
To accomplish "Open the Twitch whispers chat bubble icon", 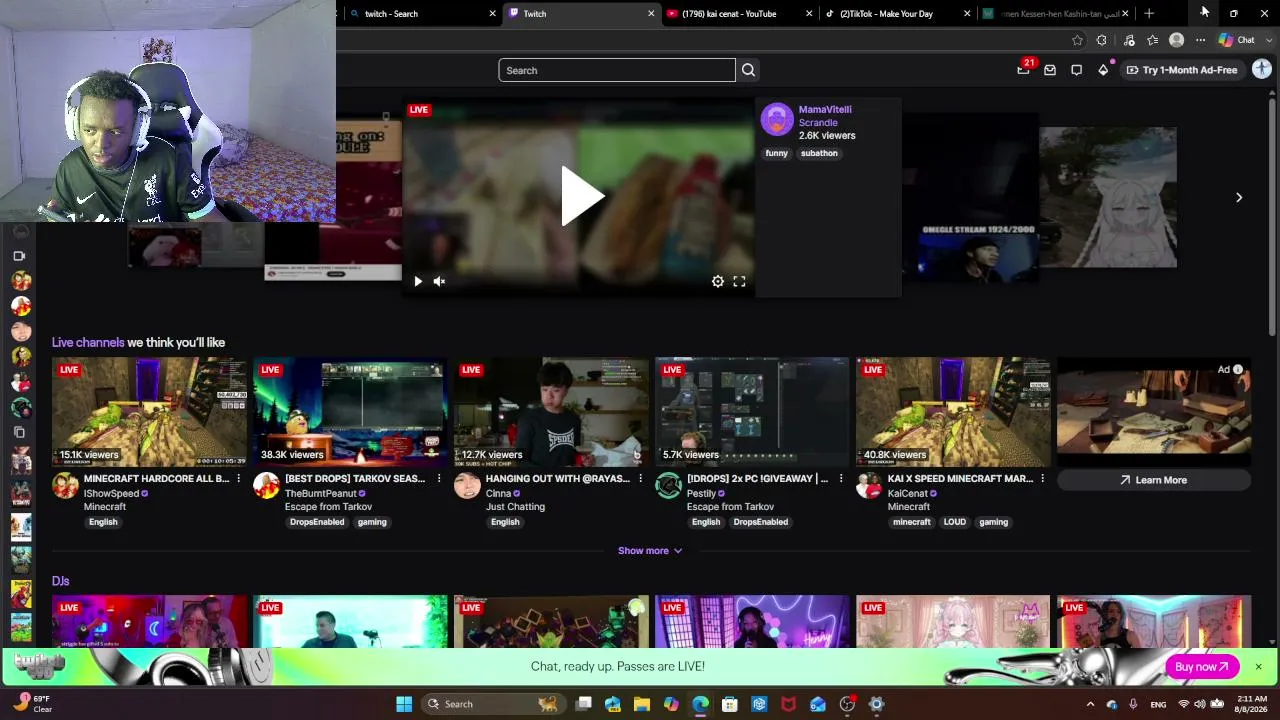I will (x=1076, y=70).
